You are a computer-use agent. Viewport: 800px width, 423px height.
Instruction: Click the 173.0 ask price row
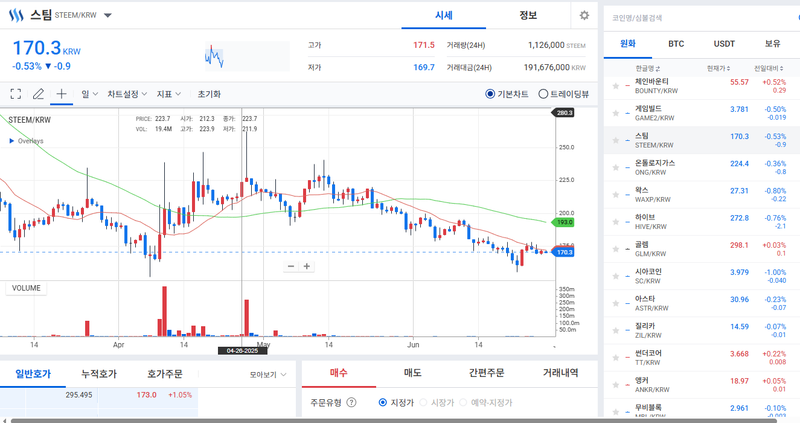[x=99, y=395]
